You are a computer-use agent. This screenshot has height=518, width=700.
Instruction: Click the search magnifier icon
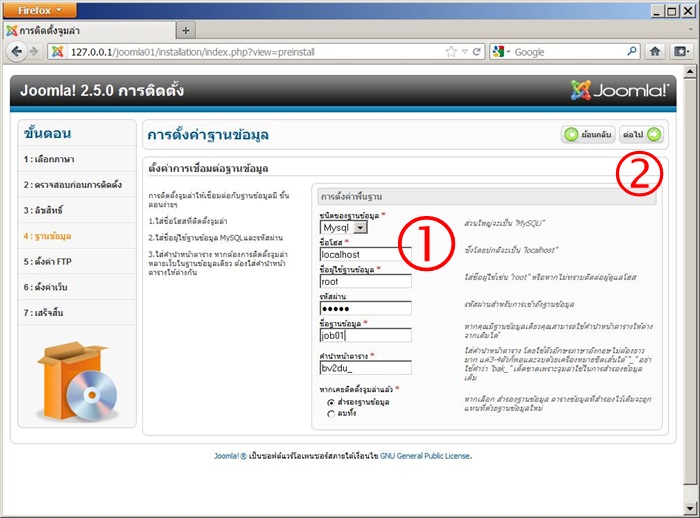tap(632, 52)
